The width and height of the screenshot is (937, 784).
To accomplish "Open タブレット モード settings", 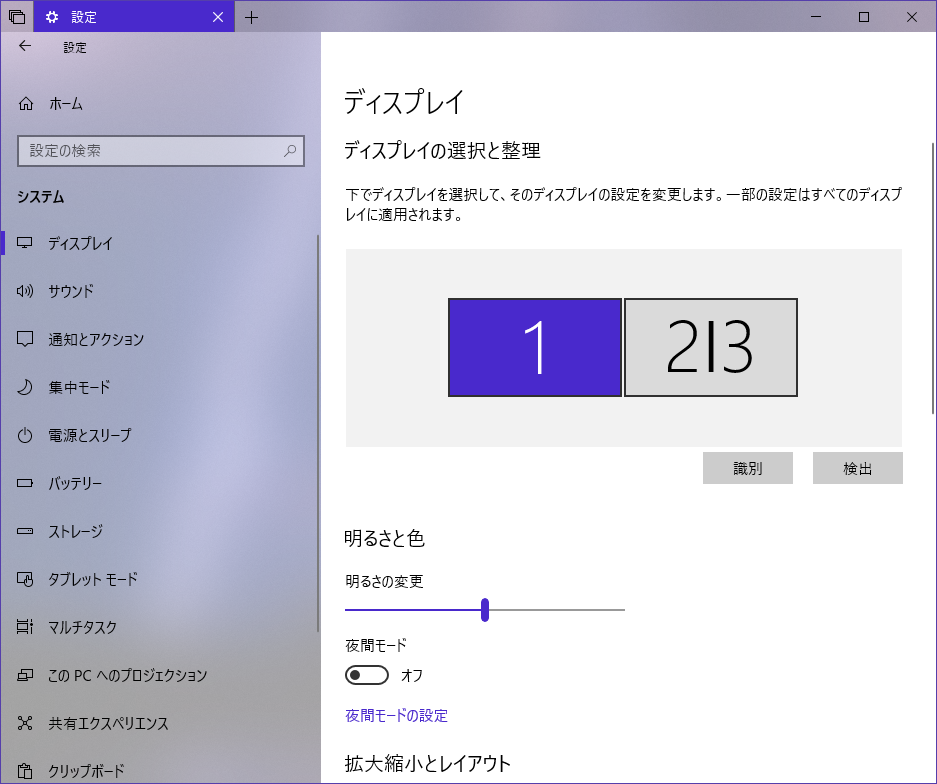I will click(x=159, y=579).
